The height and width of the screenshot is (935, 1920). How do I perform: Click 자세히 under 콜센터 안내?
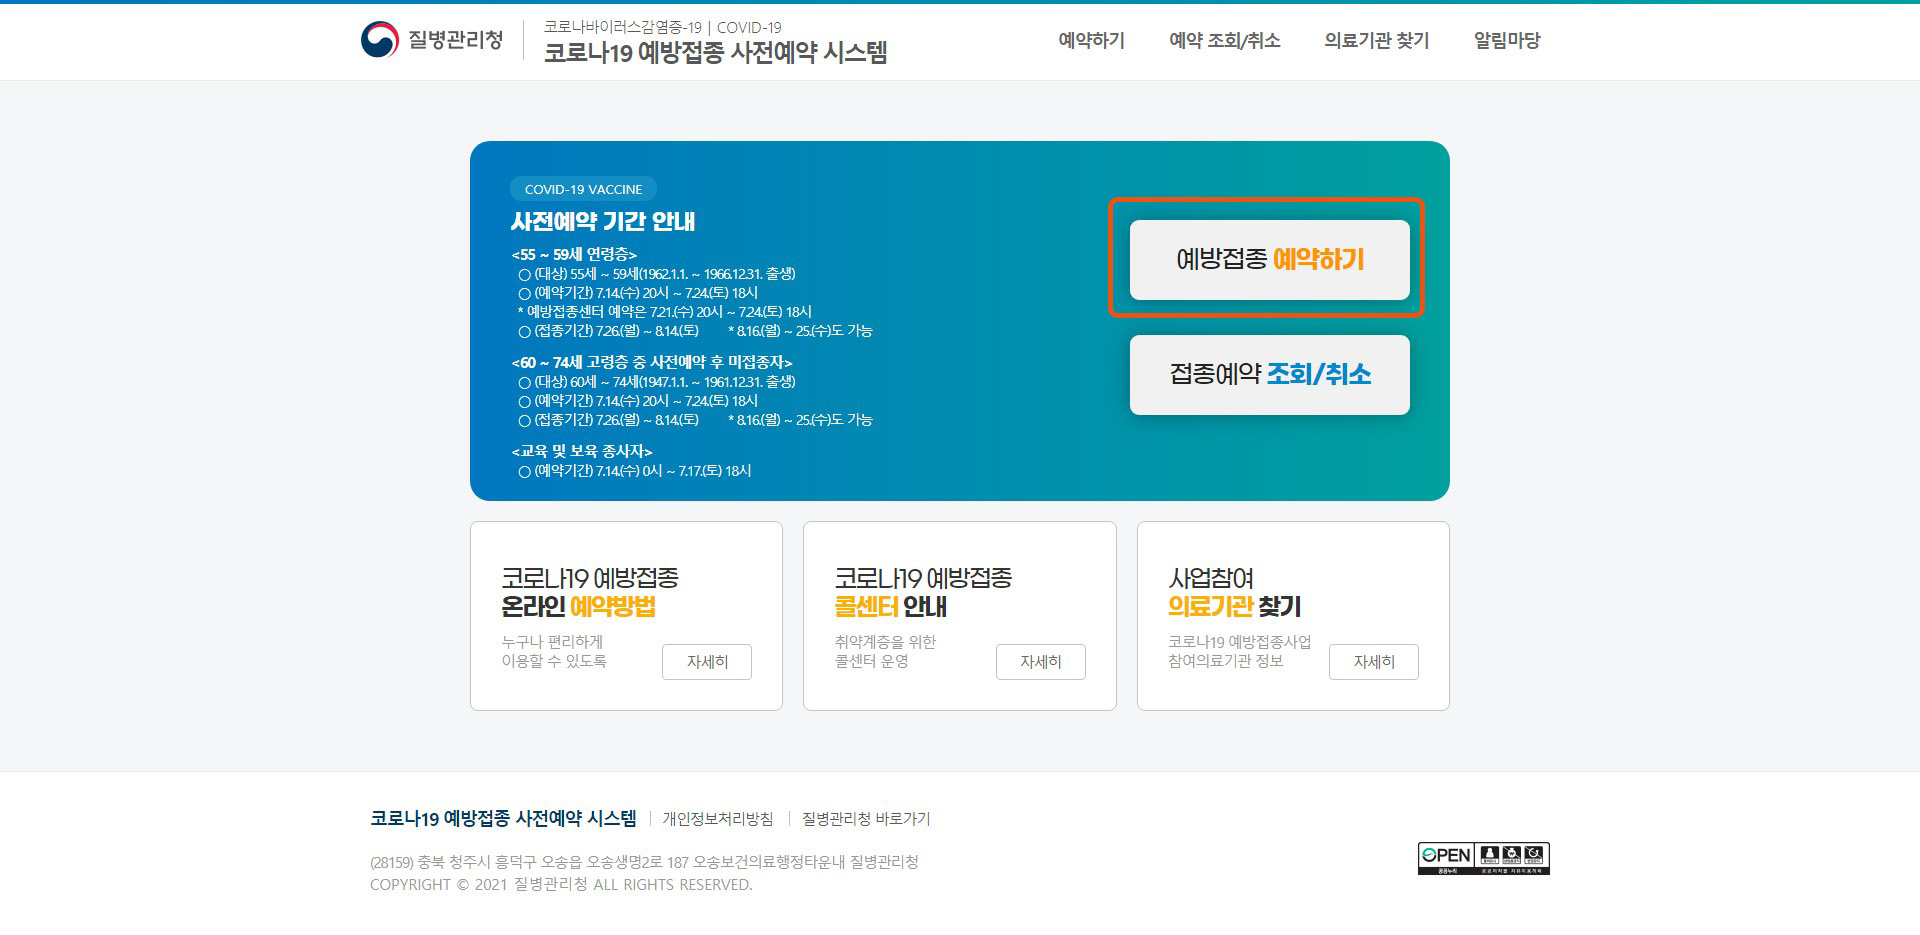tap(1040, 662)
